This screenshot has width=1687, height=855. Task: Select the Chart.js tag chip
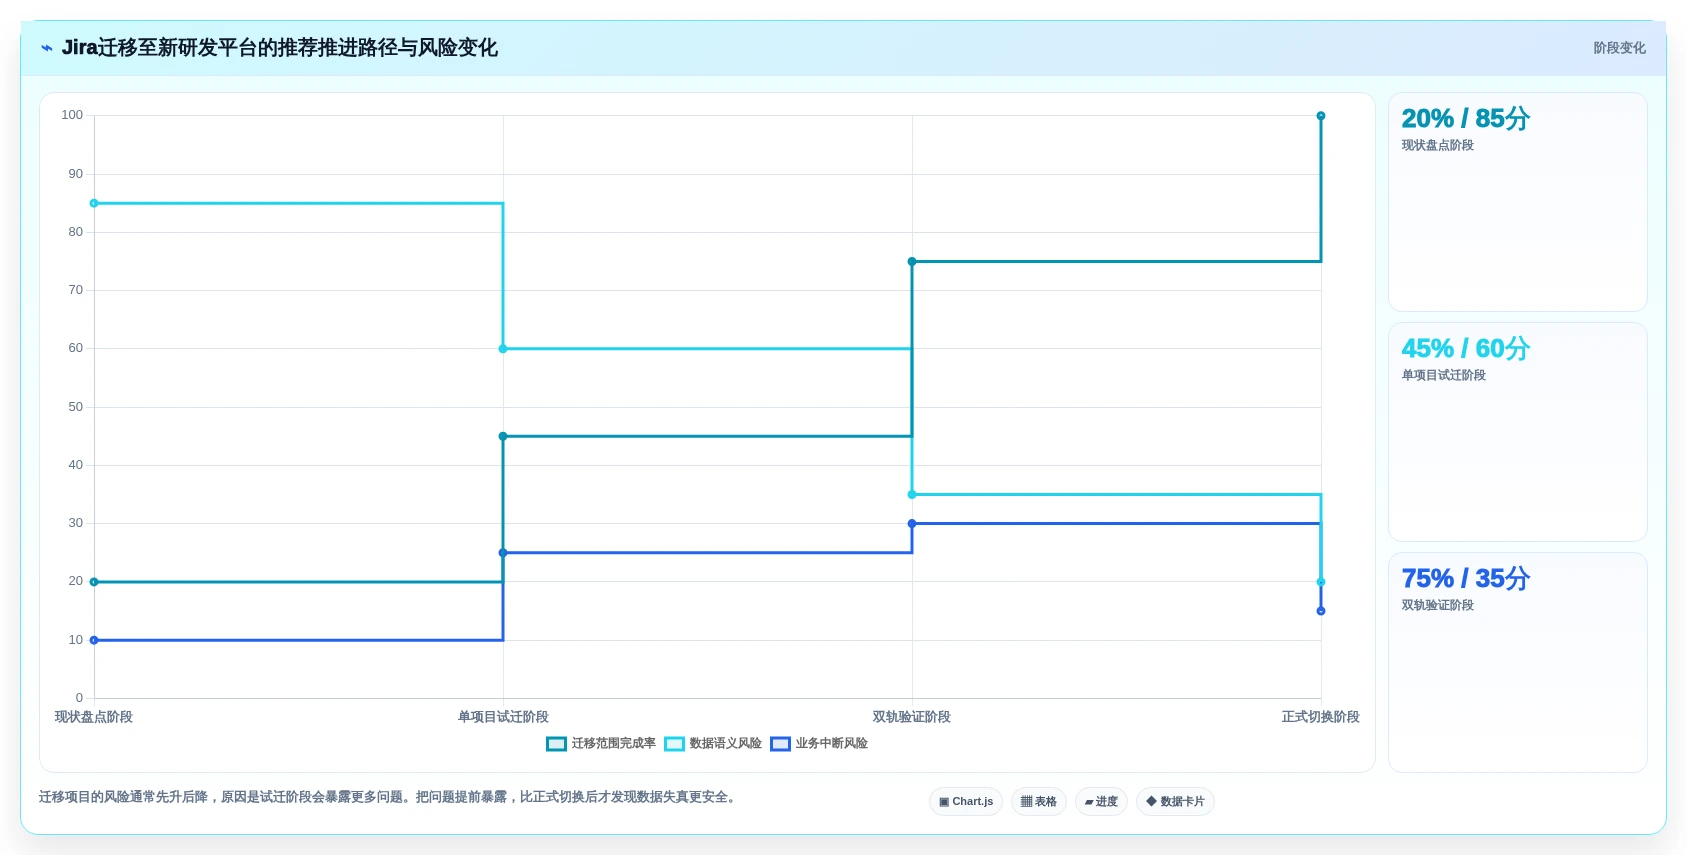(966, 801)
